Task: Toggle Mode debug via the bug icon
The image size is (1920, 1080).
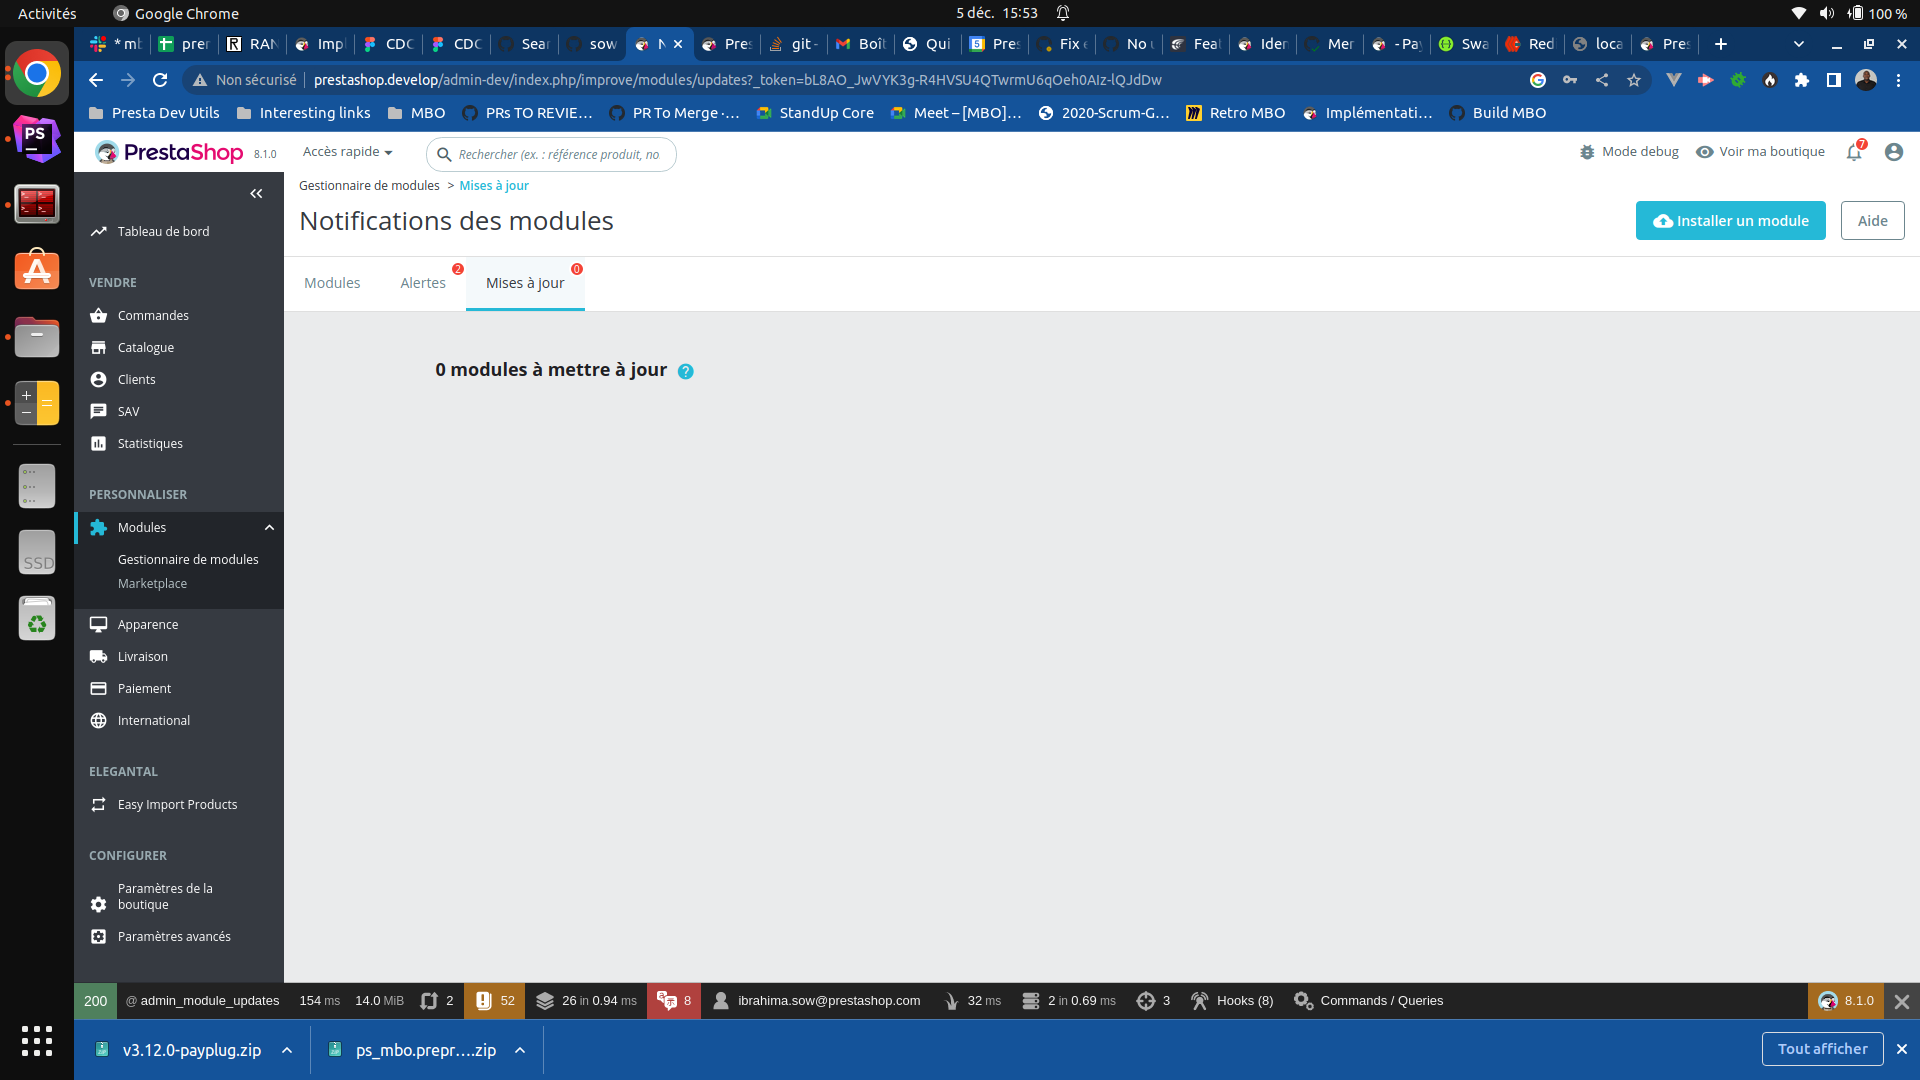Action: click(x=1628, y=152)
